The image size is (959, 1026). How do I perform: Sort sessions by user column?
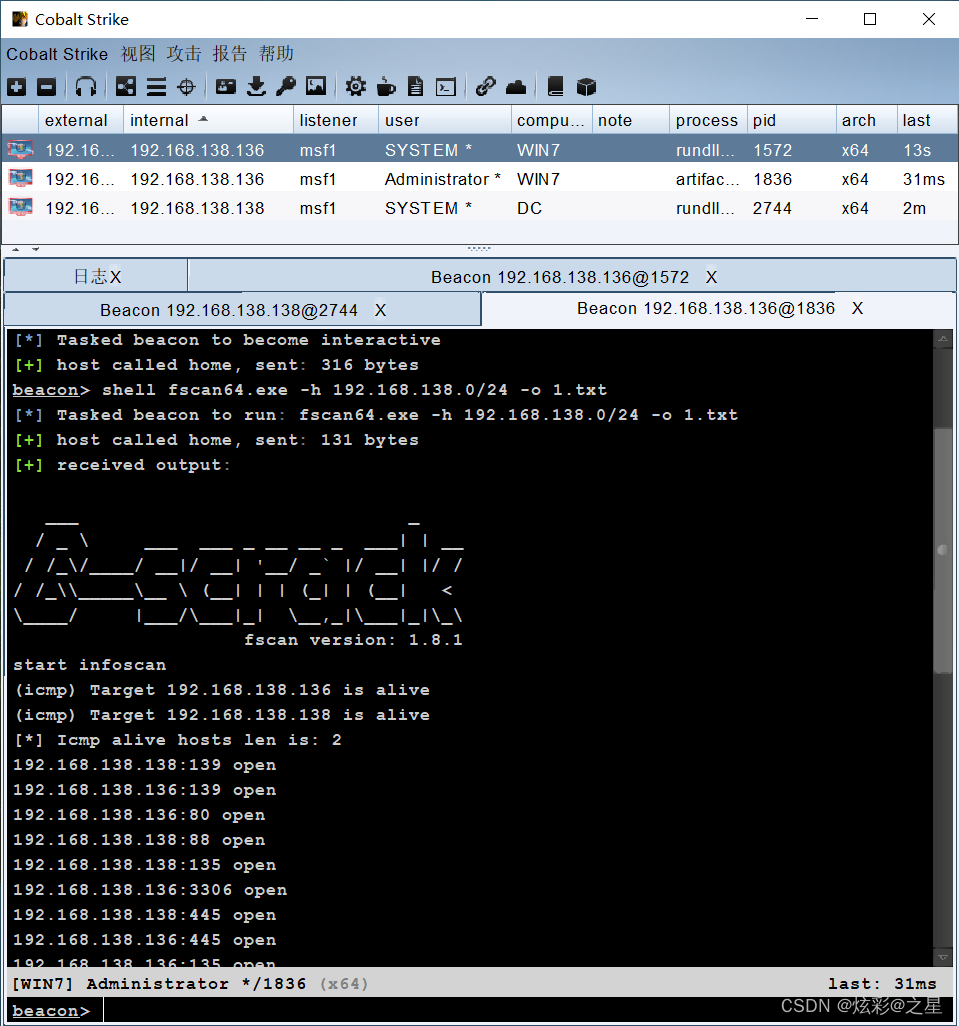tap(445, 120)
